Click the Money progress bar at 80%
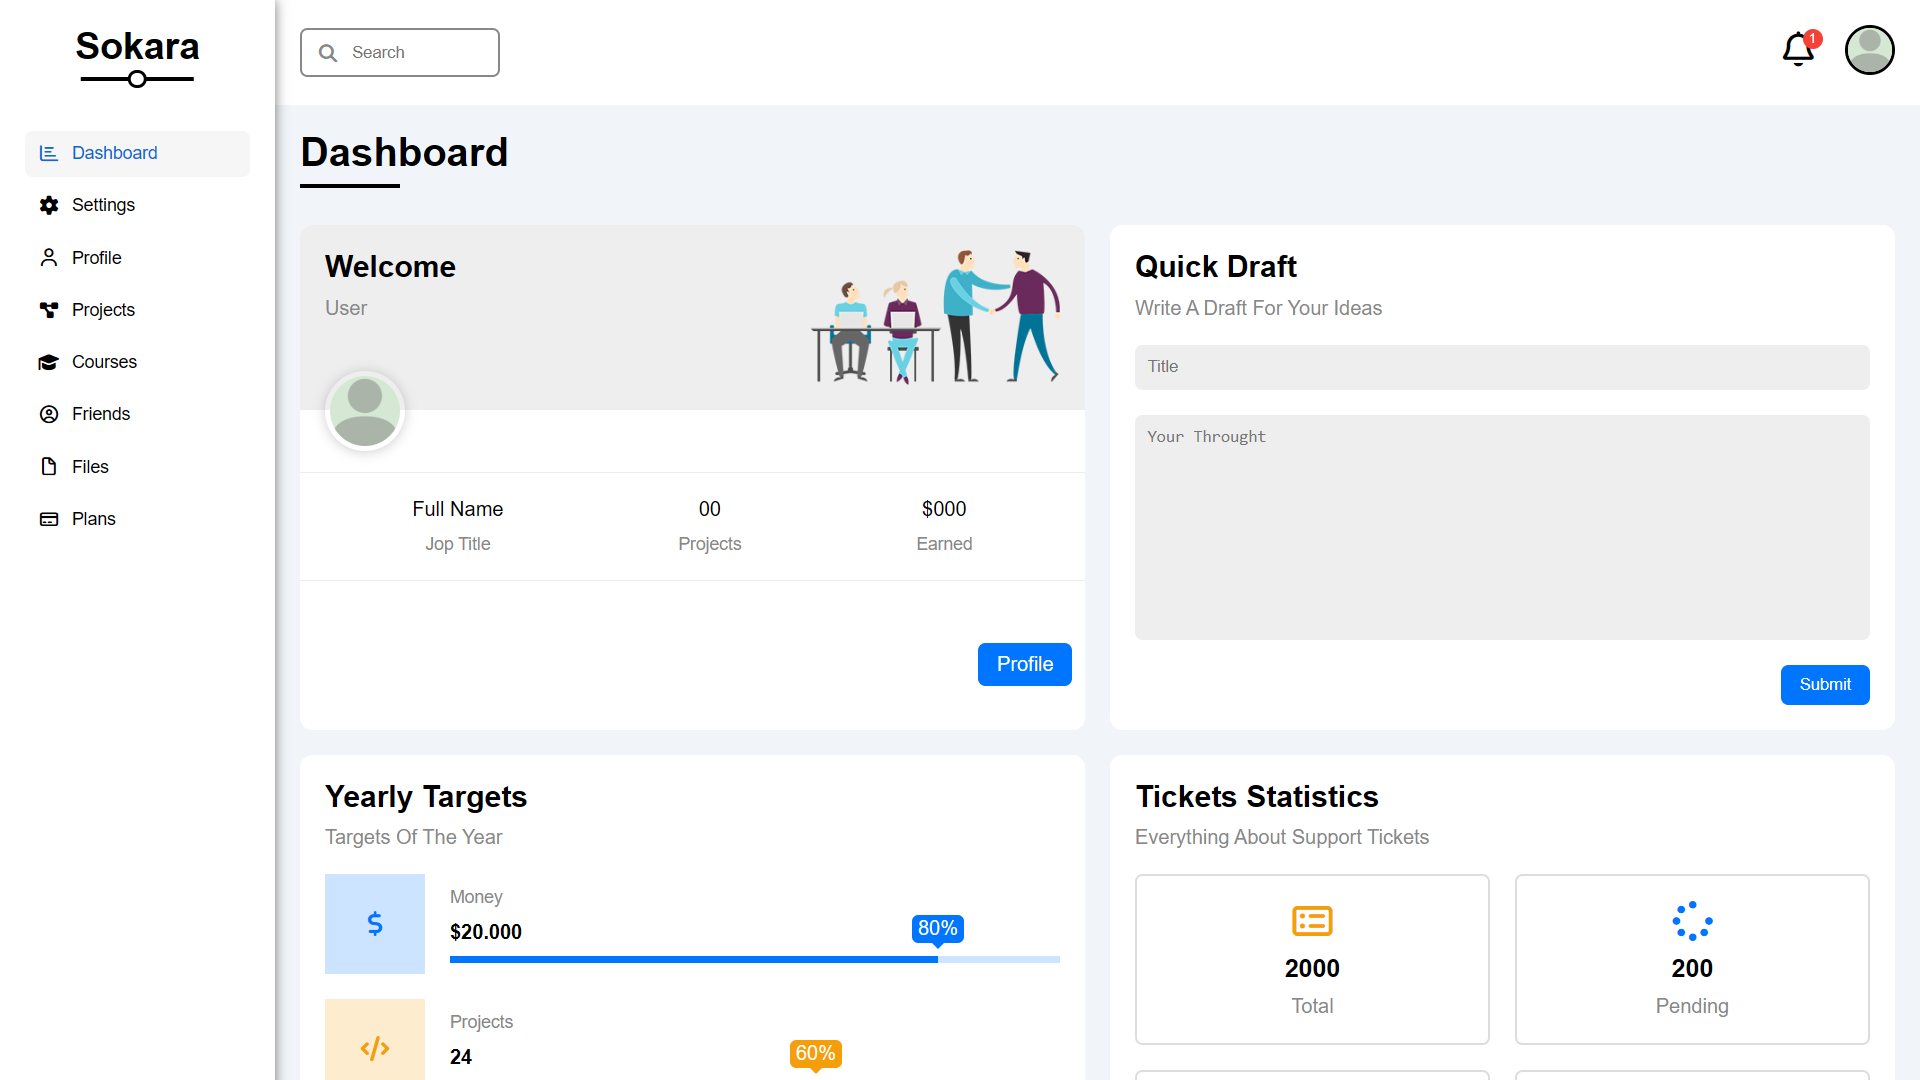Screen dimensions: 1920x1080 (754, 959)
